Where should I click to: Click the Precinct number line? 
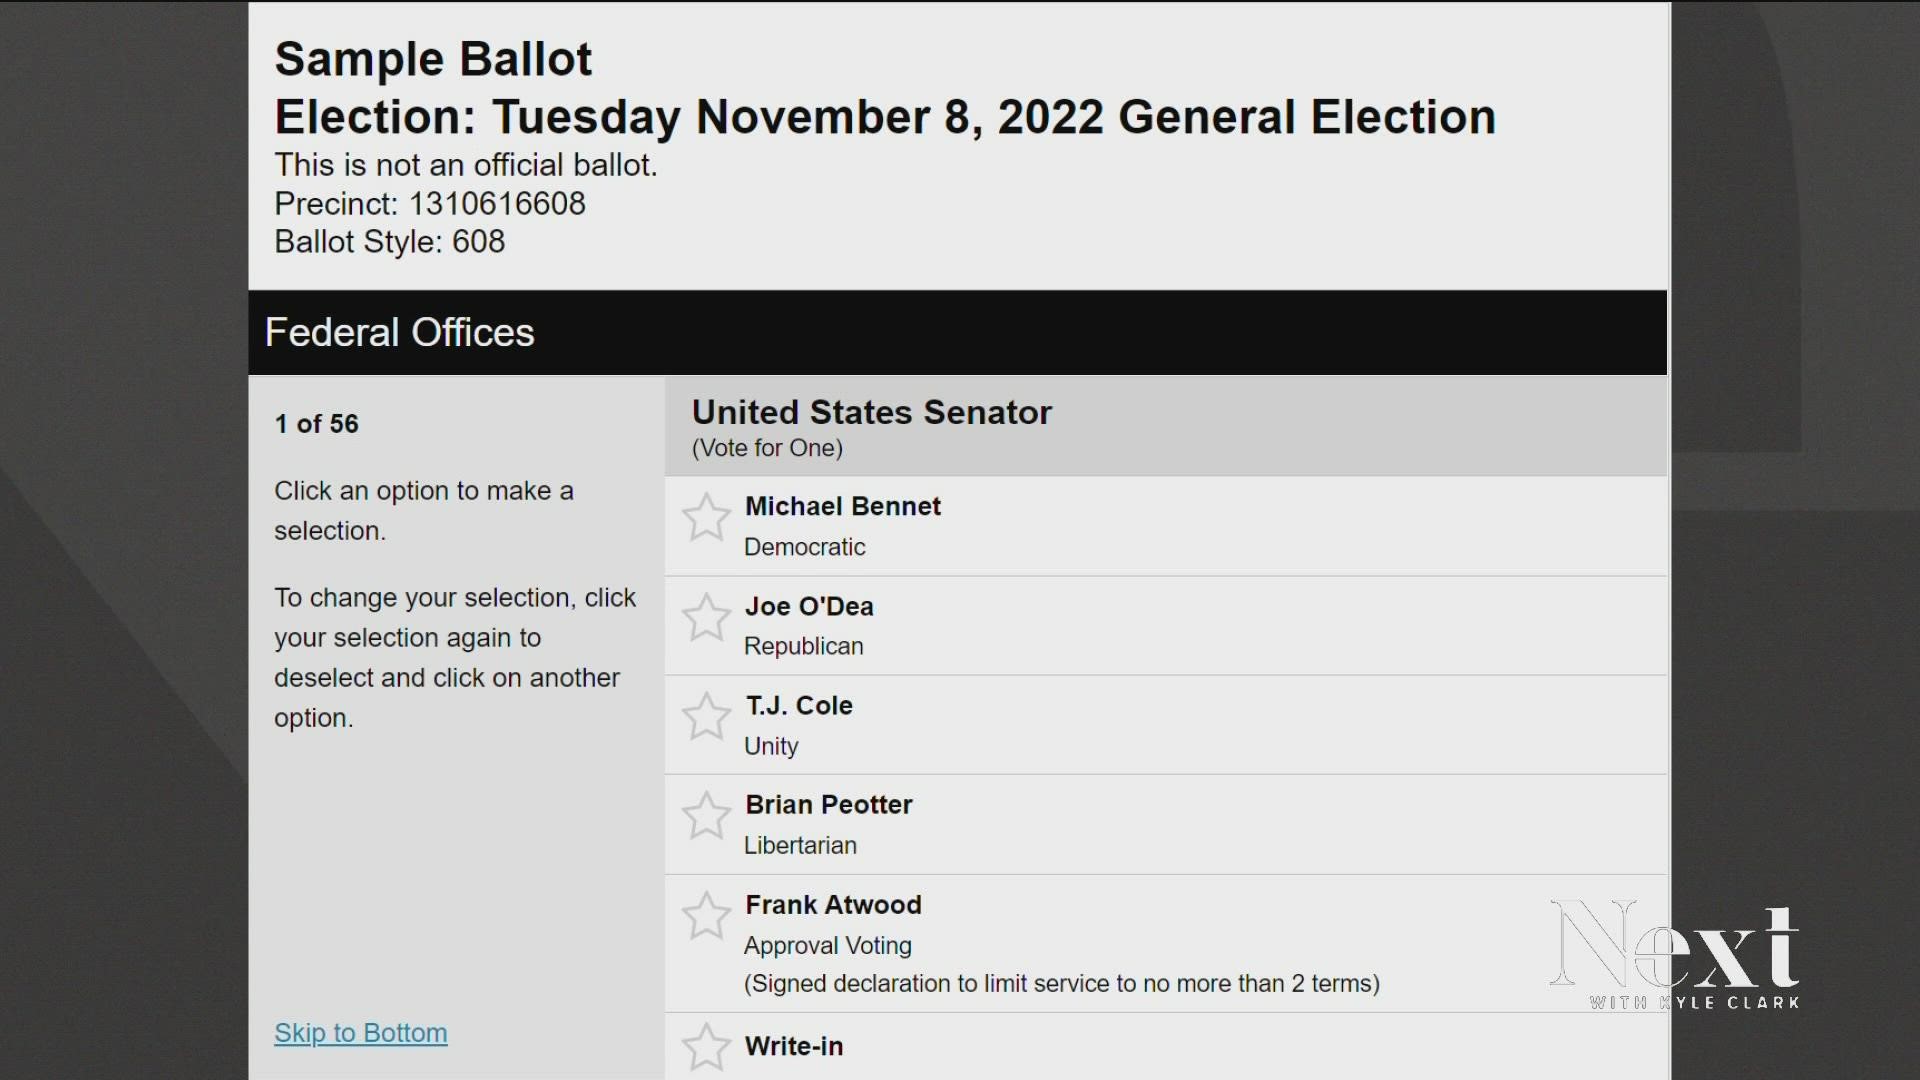pos(430,204)
